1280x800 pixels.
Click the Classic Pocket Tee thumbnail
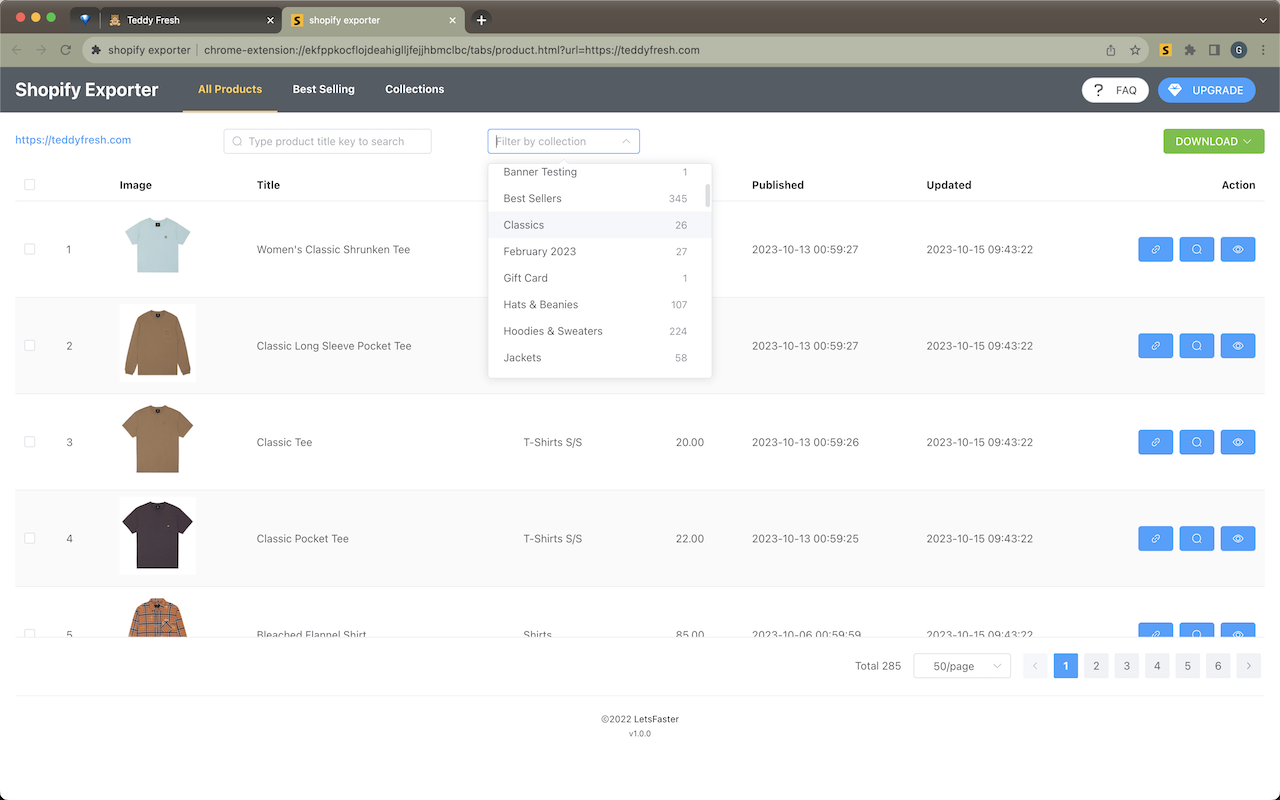click(157, 536)
